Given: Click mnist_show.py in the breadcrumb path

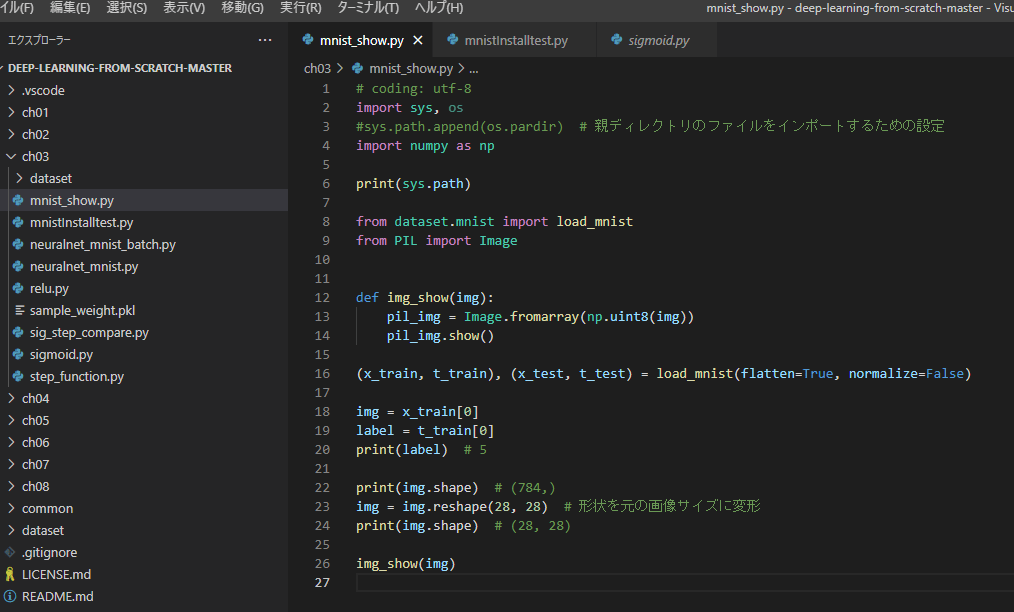Looking at the screenshot, I should click(x=411, y=69).
